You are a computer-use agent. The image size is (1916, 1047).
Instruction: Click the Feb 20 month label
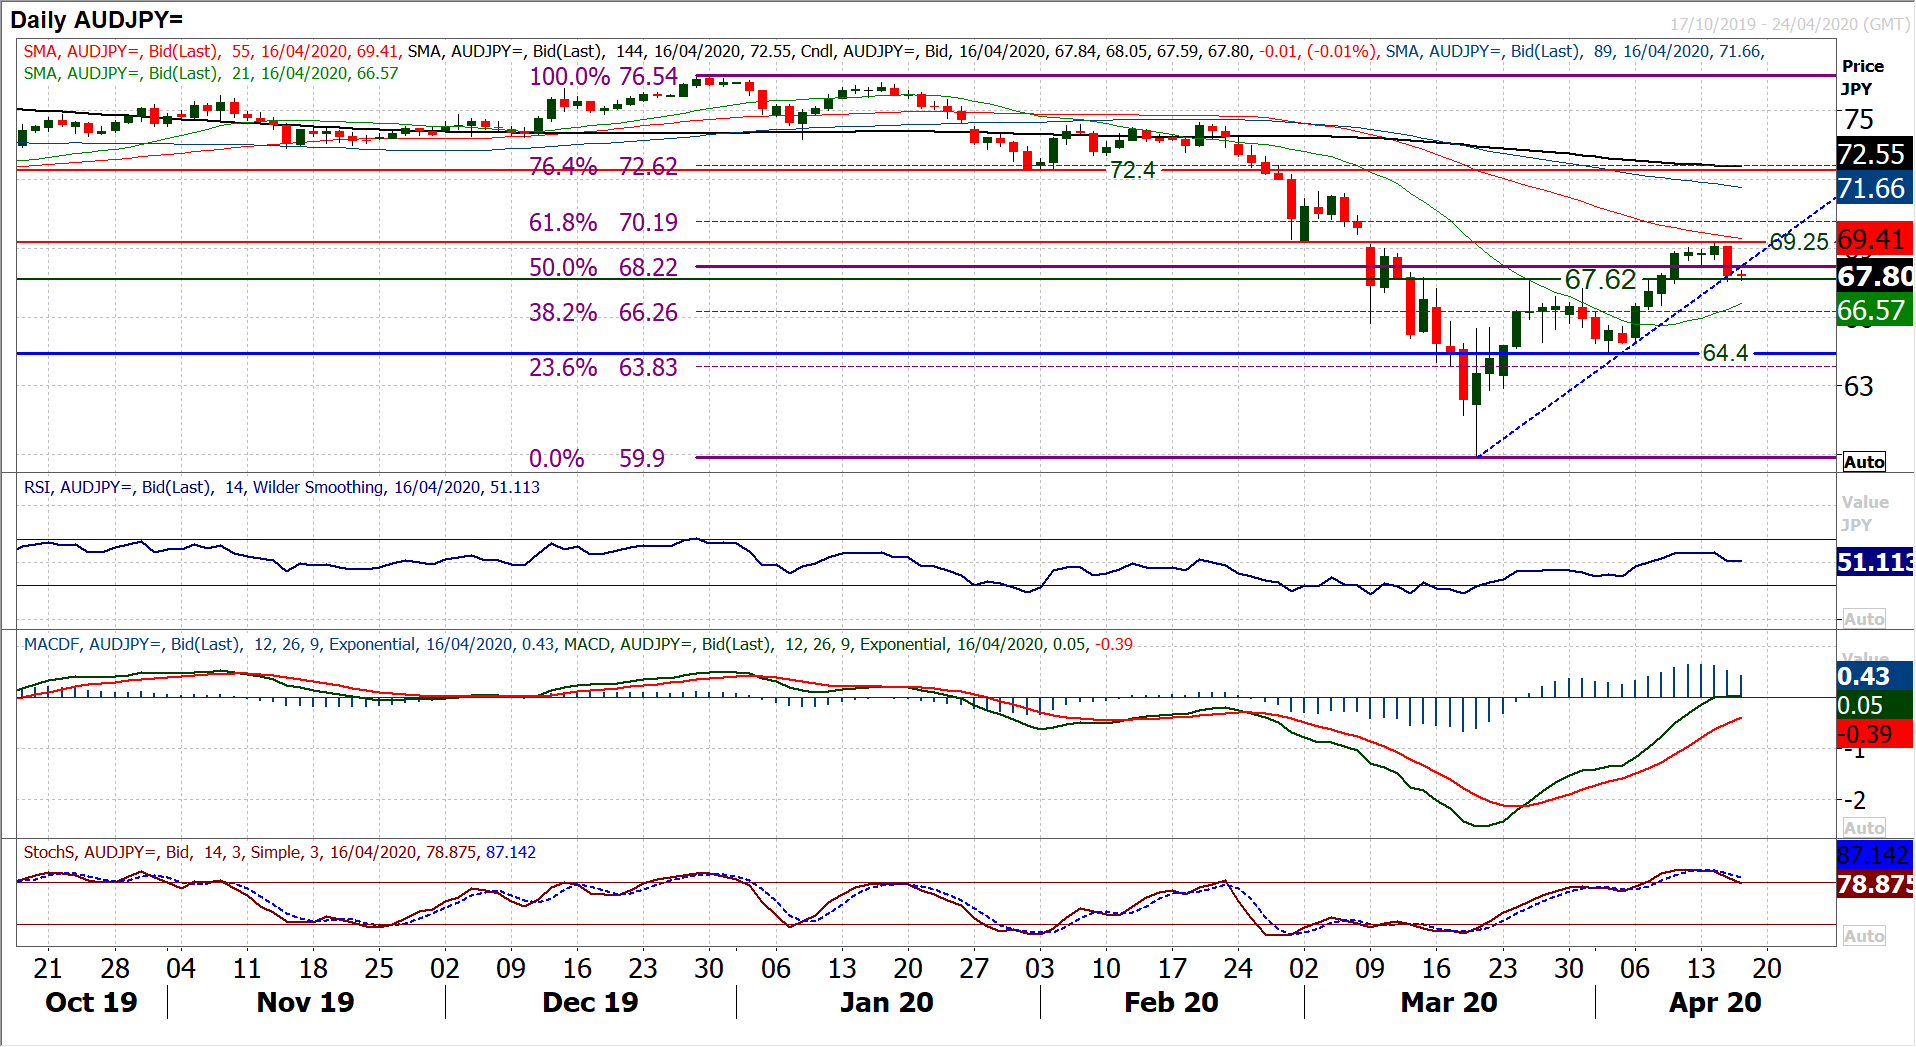1171,1002
